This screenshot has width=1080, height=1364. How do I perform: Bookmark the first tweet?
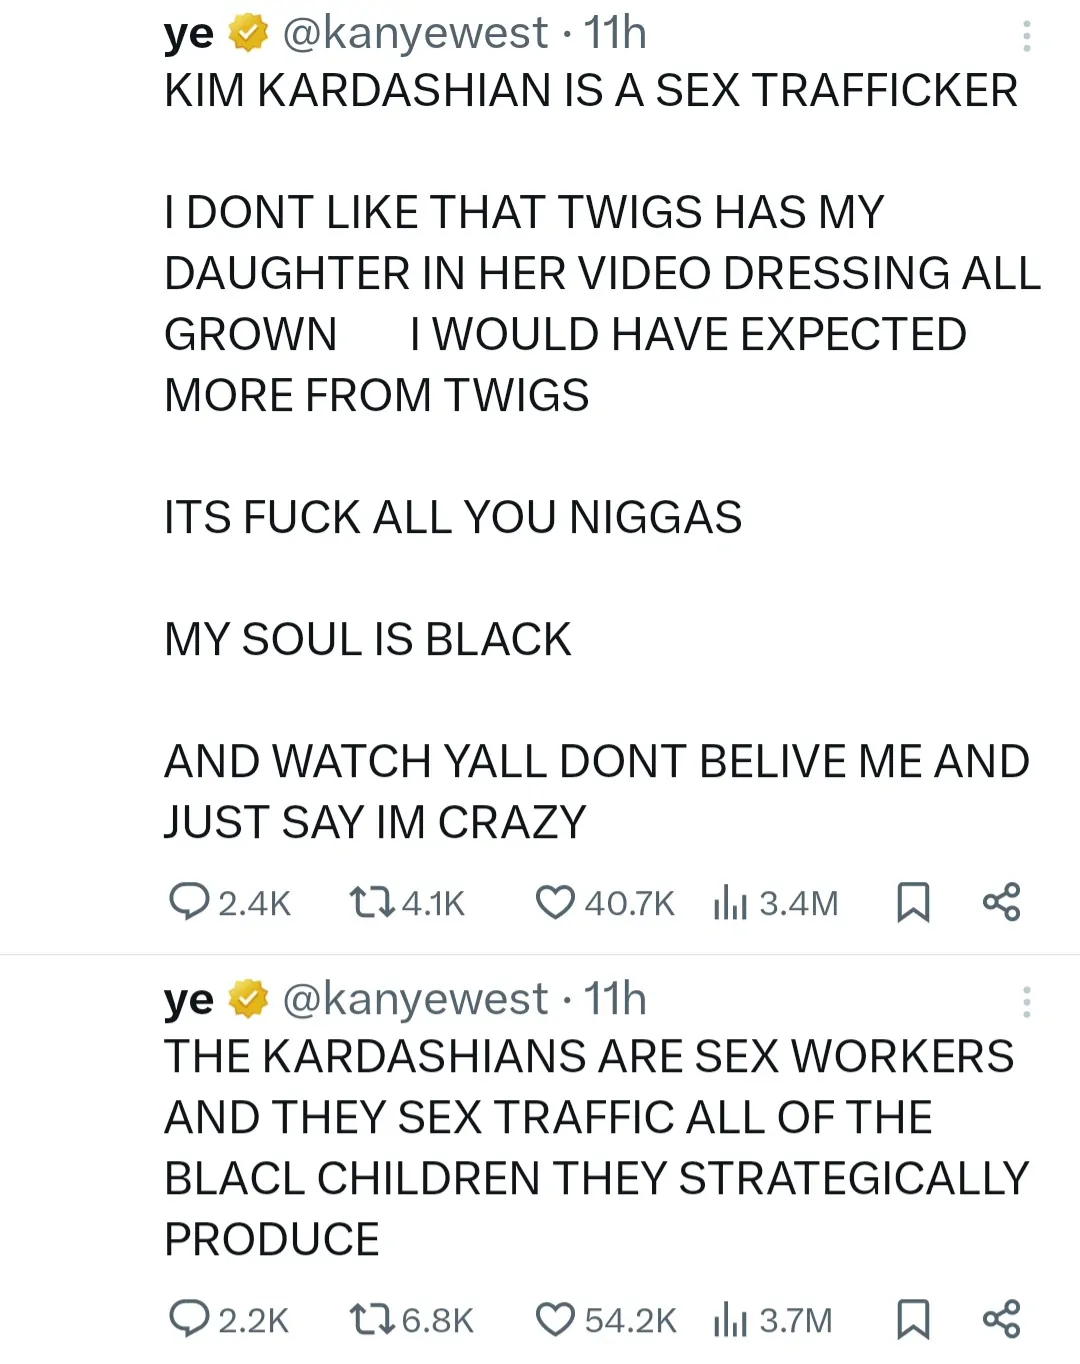point(913,902)
